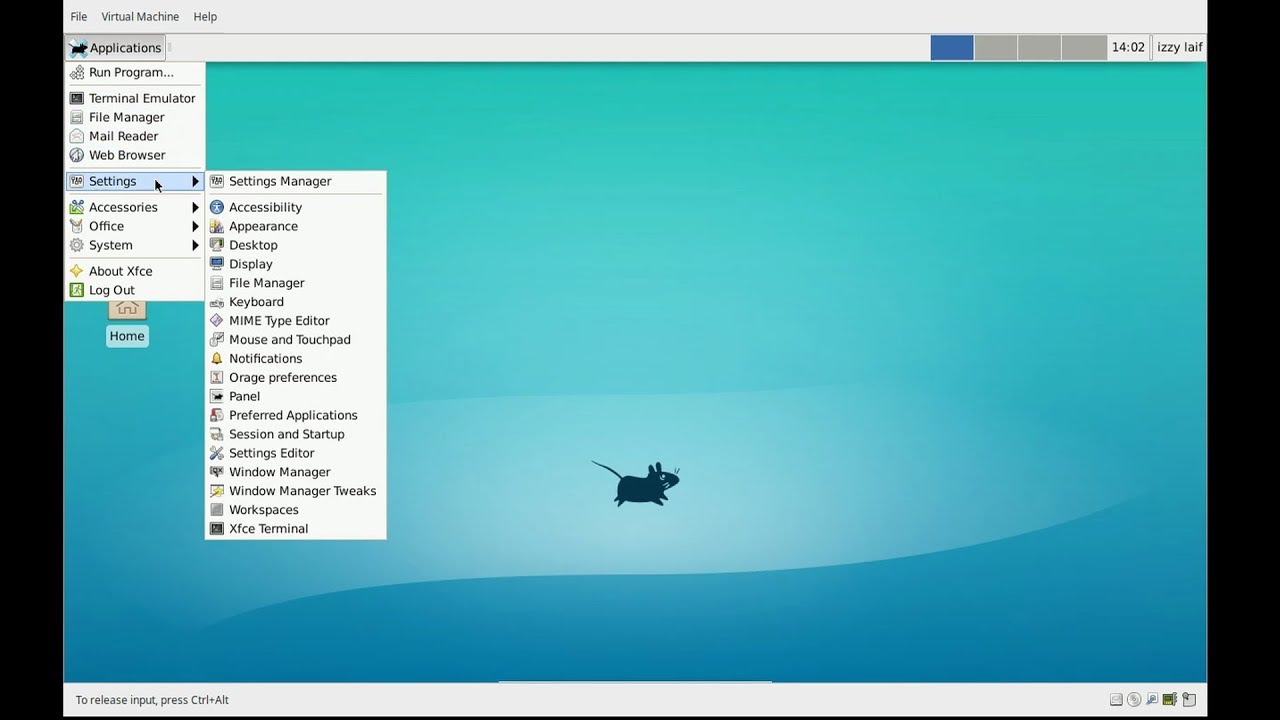Click the File Manager icon in main menu
The height and width of the screenshot is (720, 1280).
[x=77, y=117]
